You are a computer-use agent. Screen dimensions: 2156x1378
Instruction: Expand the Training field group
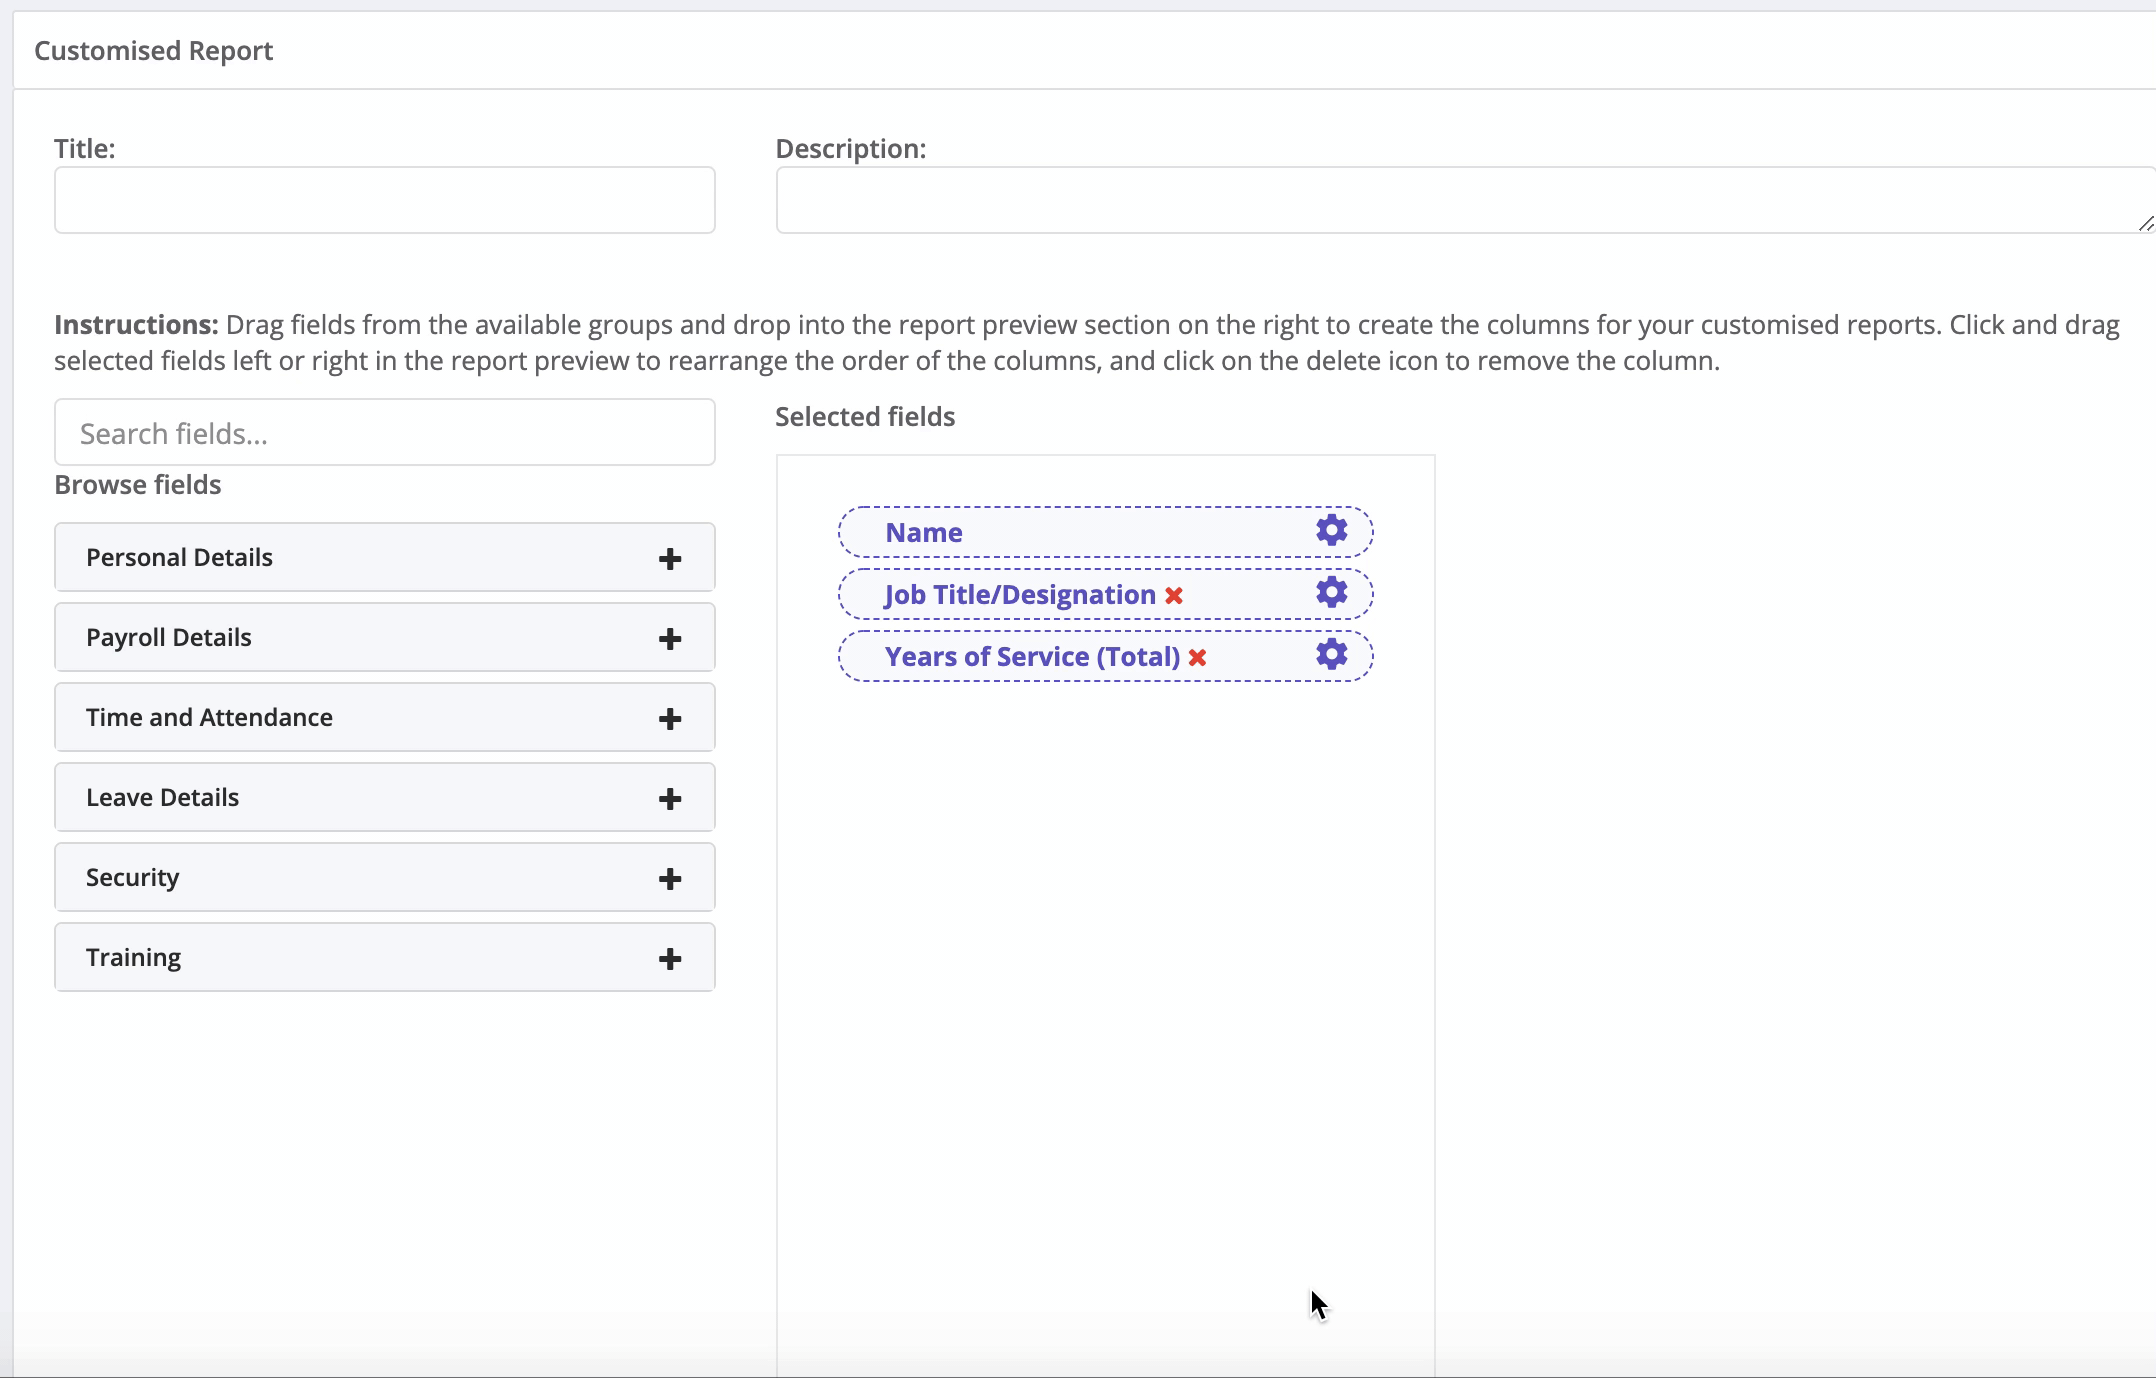click(x=385, y=957)
